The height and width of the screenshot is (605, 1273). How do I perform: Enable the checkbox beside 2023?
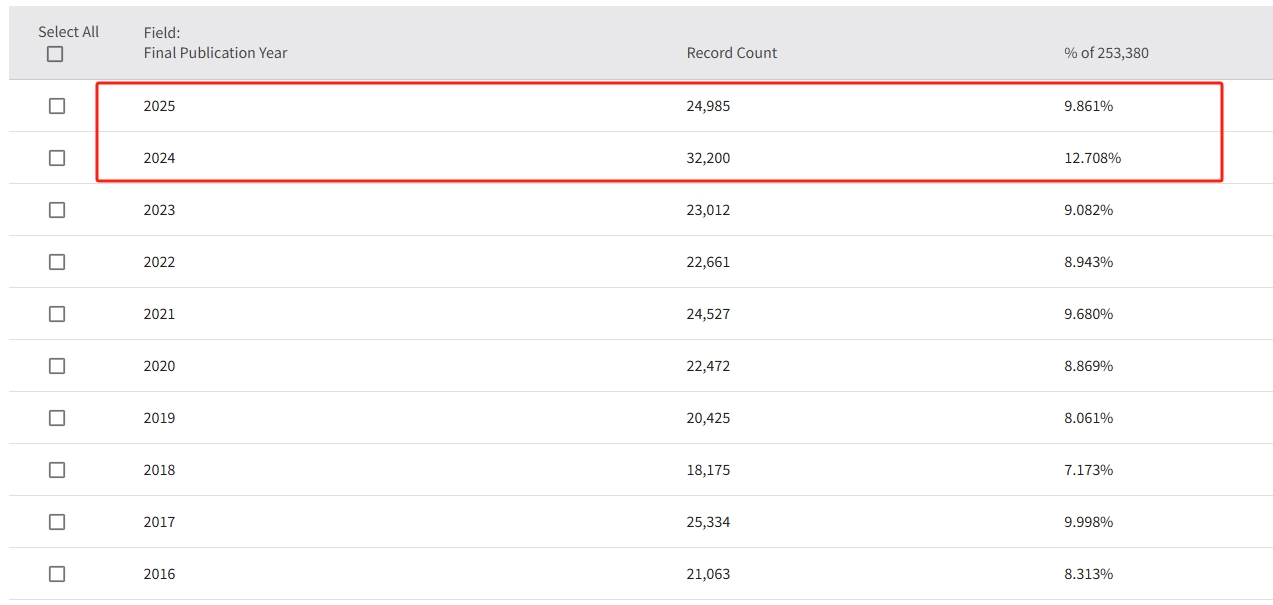click(57, 210)
